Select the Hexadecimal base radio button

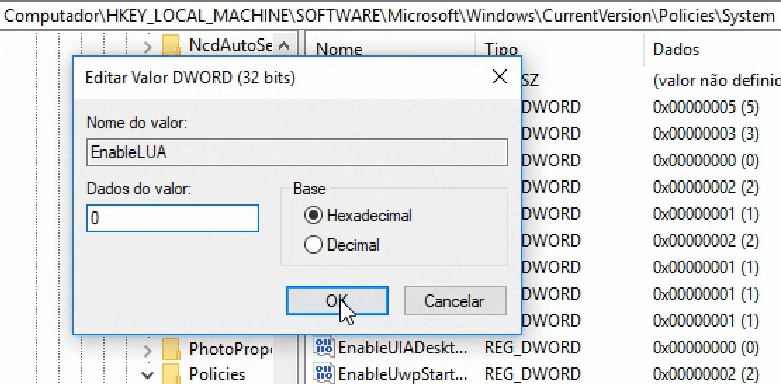tap(313, 216)
